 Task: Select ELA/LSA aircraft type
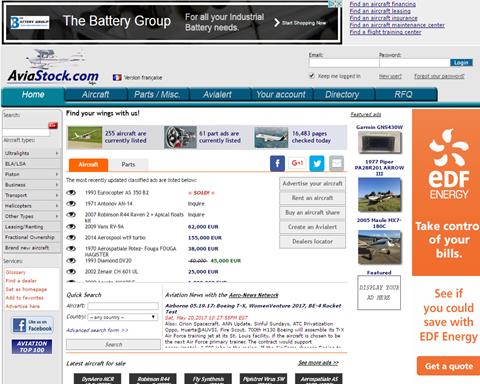(32, 164)
